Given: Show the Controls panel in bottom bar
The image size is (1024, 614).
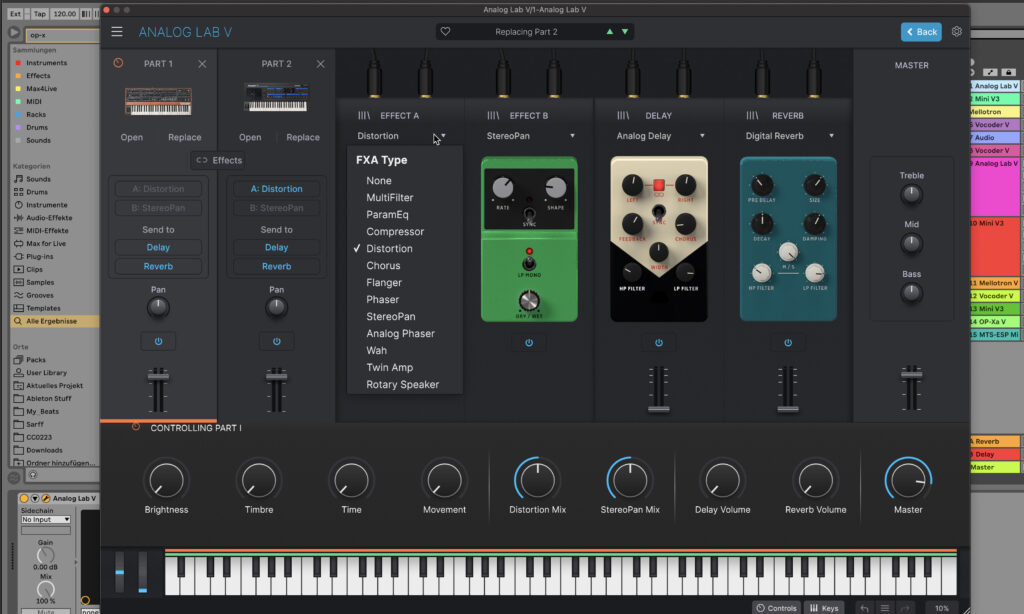Looking at the screenshot, I should click(x=776, y=608).
